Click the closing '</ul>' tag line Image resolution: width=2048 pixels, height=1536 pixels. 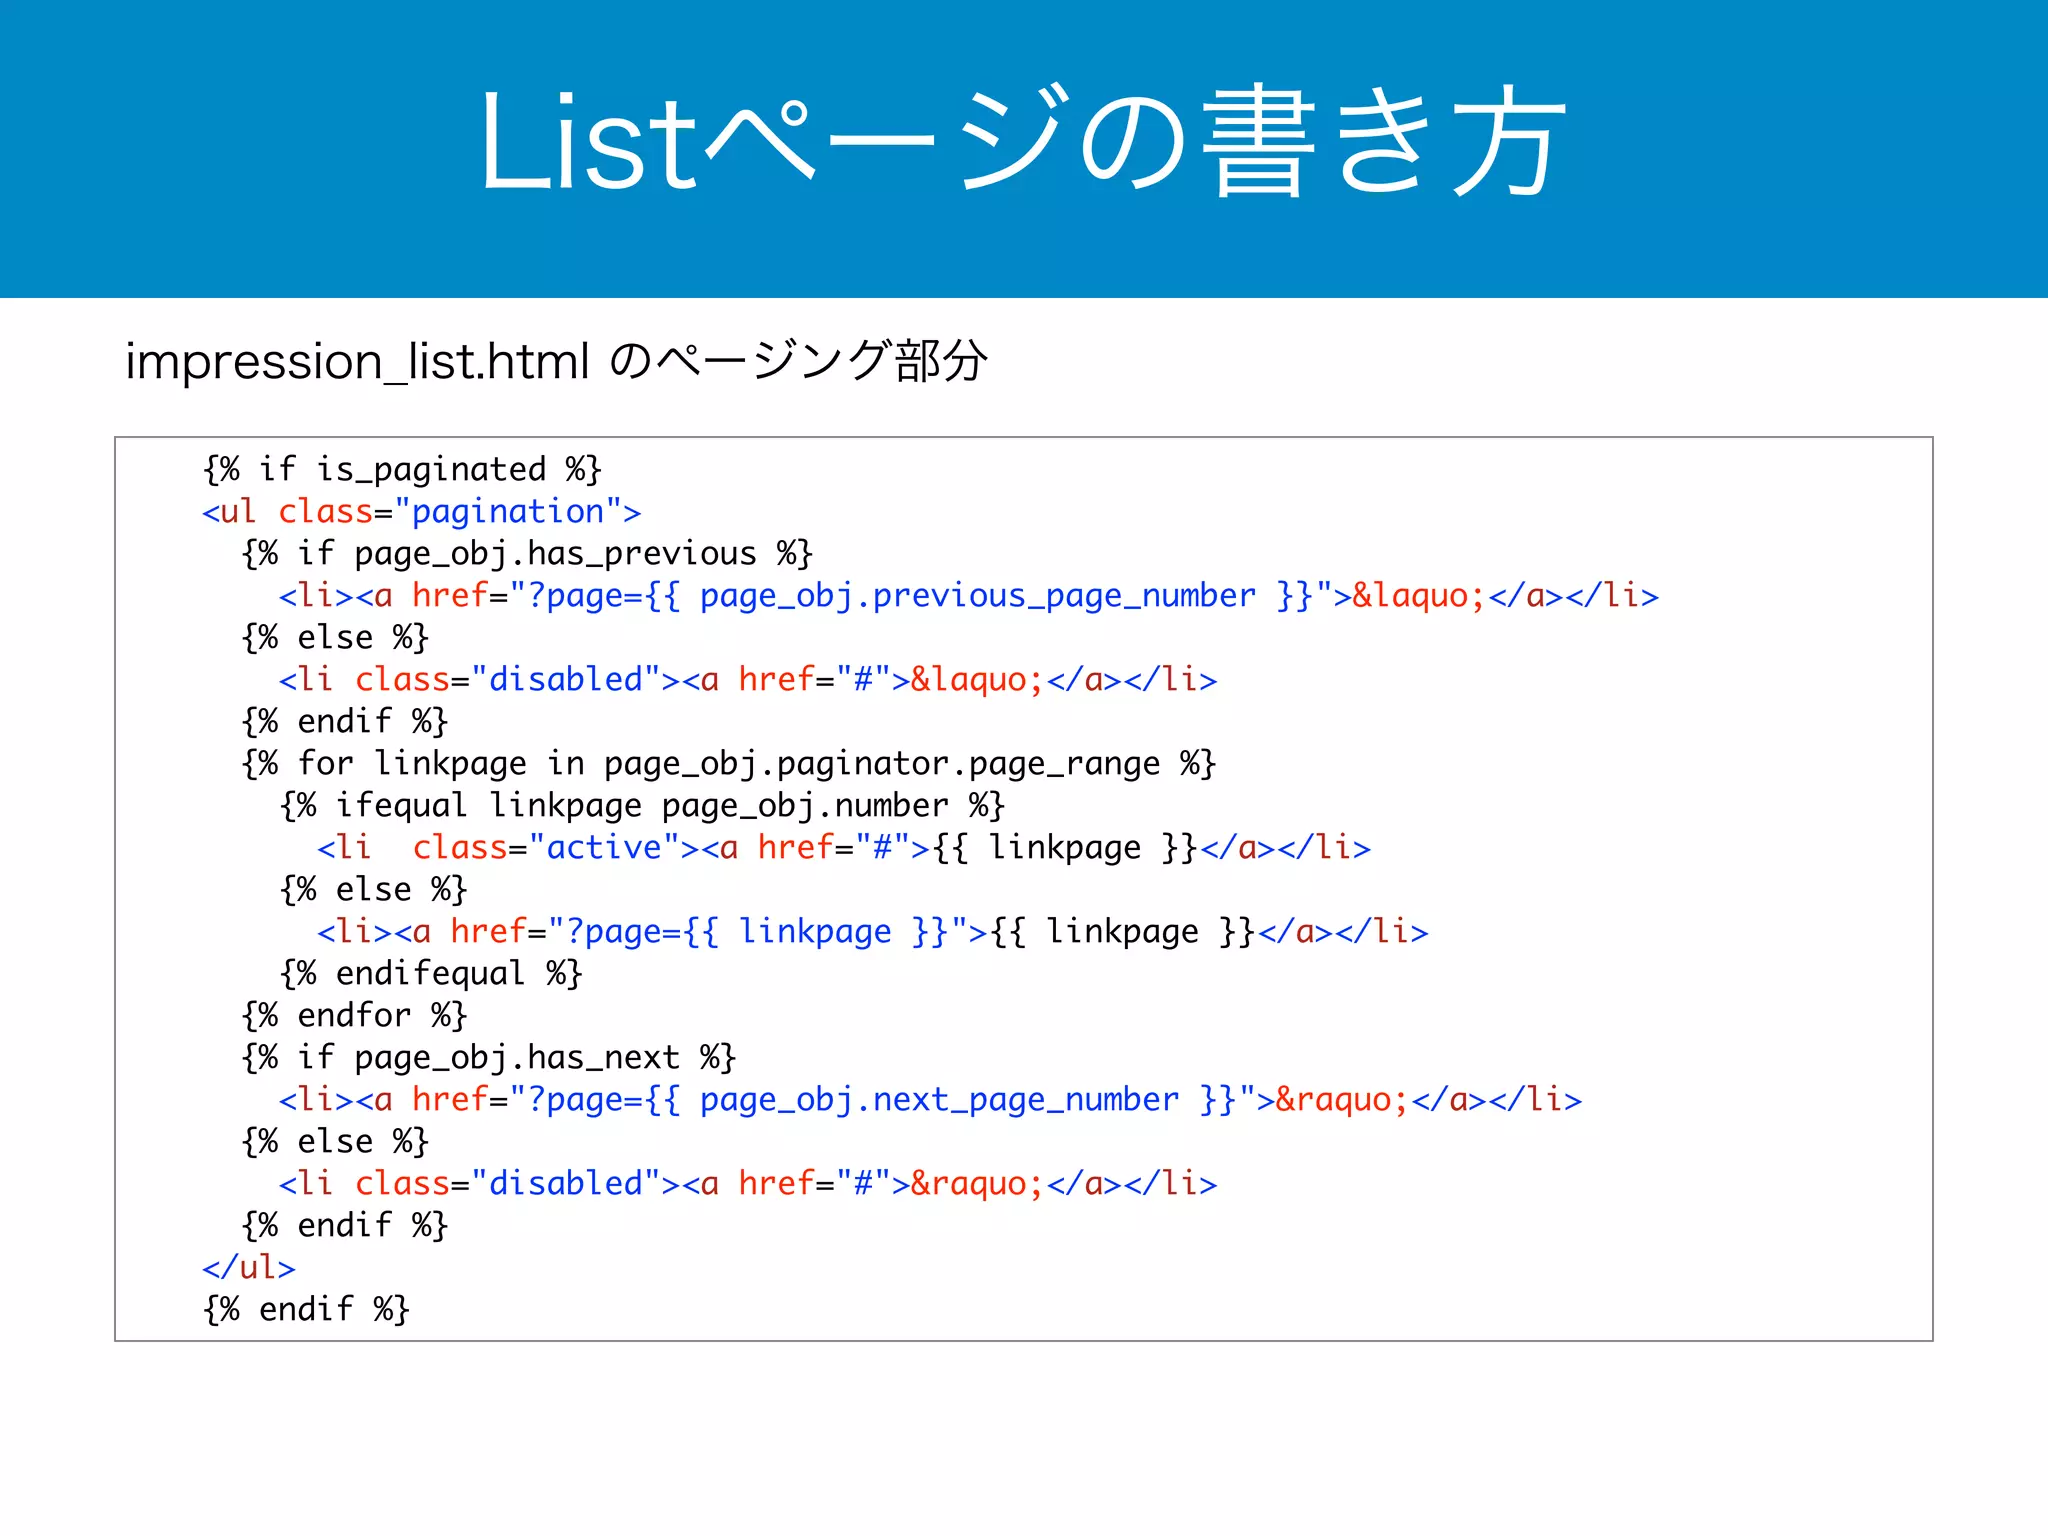click(x=249, y=1267)
